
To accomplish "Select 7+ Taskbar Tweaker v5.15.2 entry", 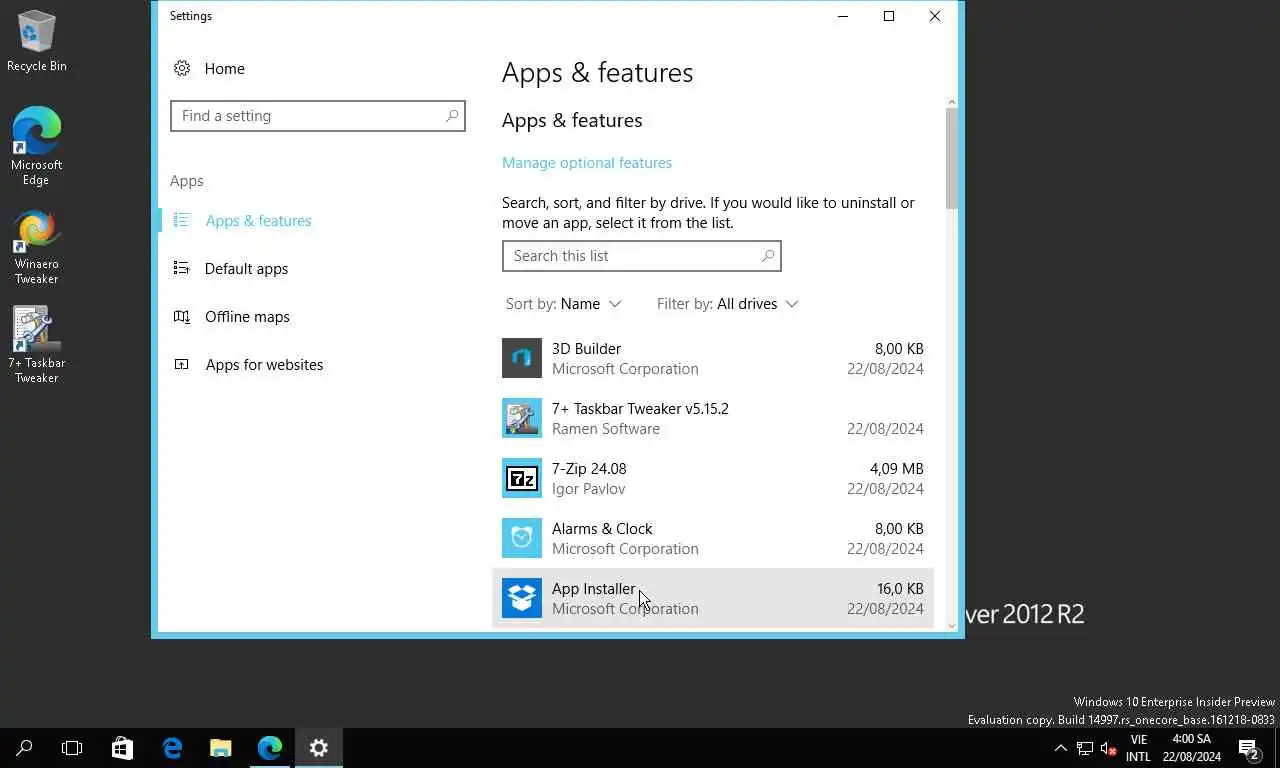I will tap(640, 408).
